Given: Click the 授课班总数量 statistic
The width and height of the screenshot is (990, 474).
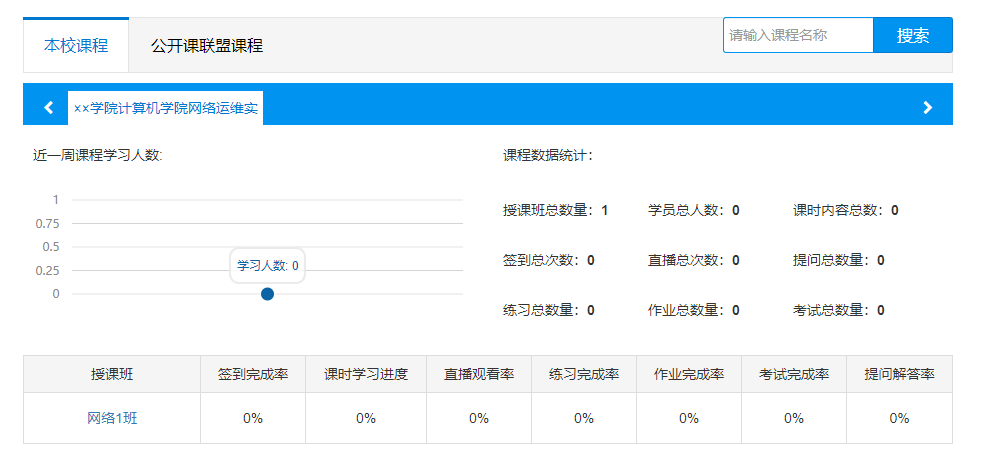Looking at the screenshot, I should point(556,210).
